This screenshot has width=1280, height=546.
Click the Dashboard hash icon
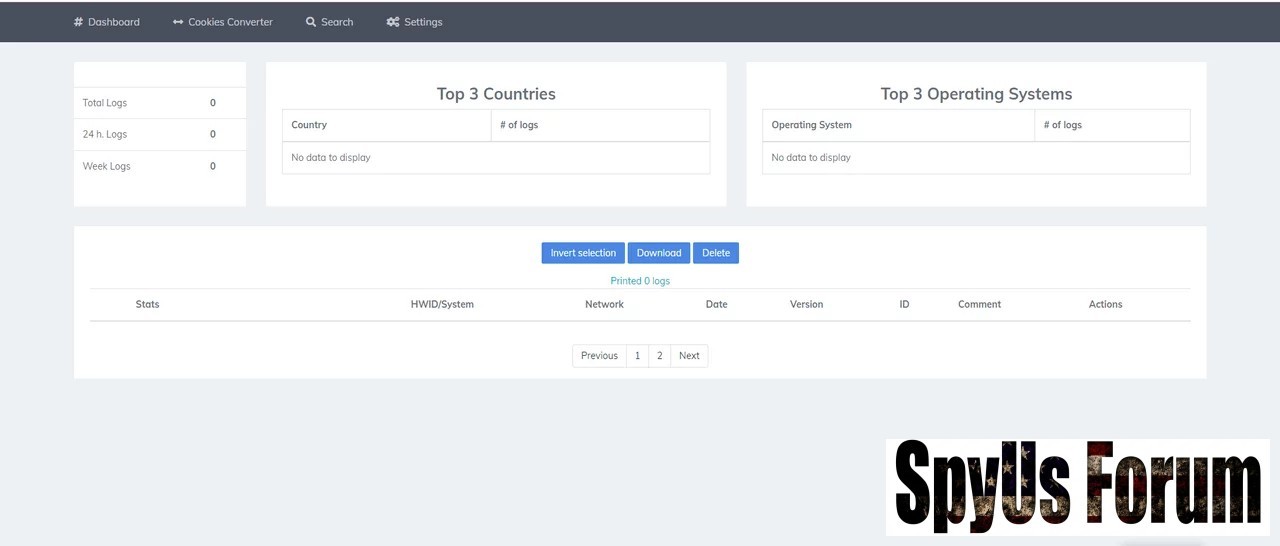coord(78,22)
